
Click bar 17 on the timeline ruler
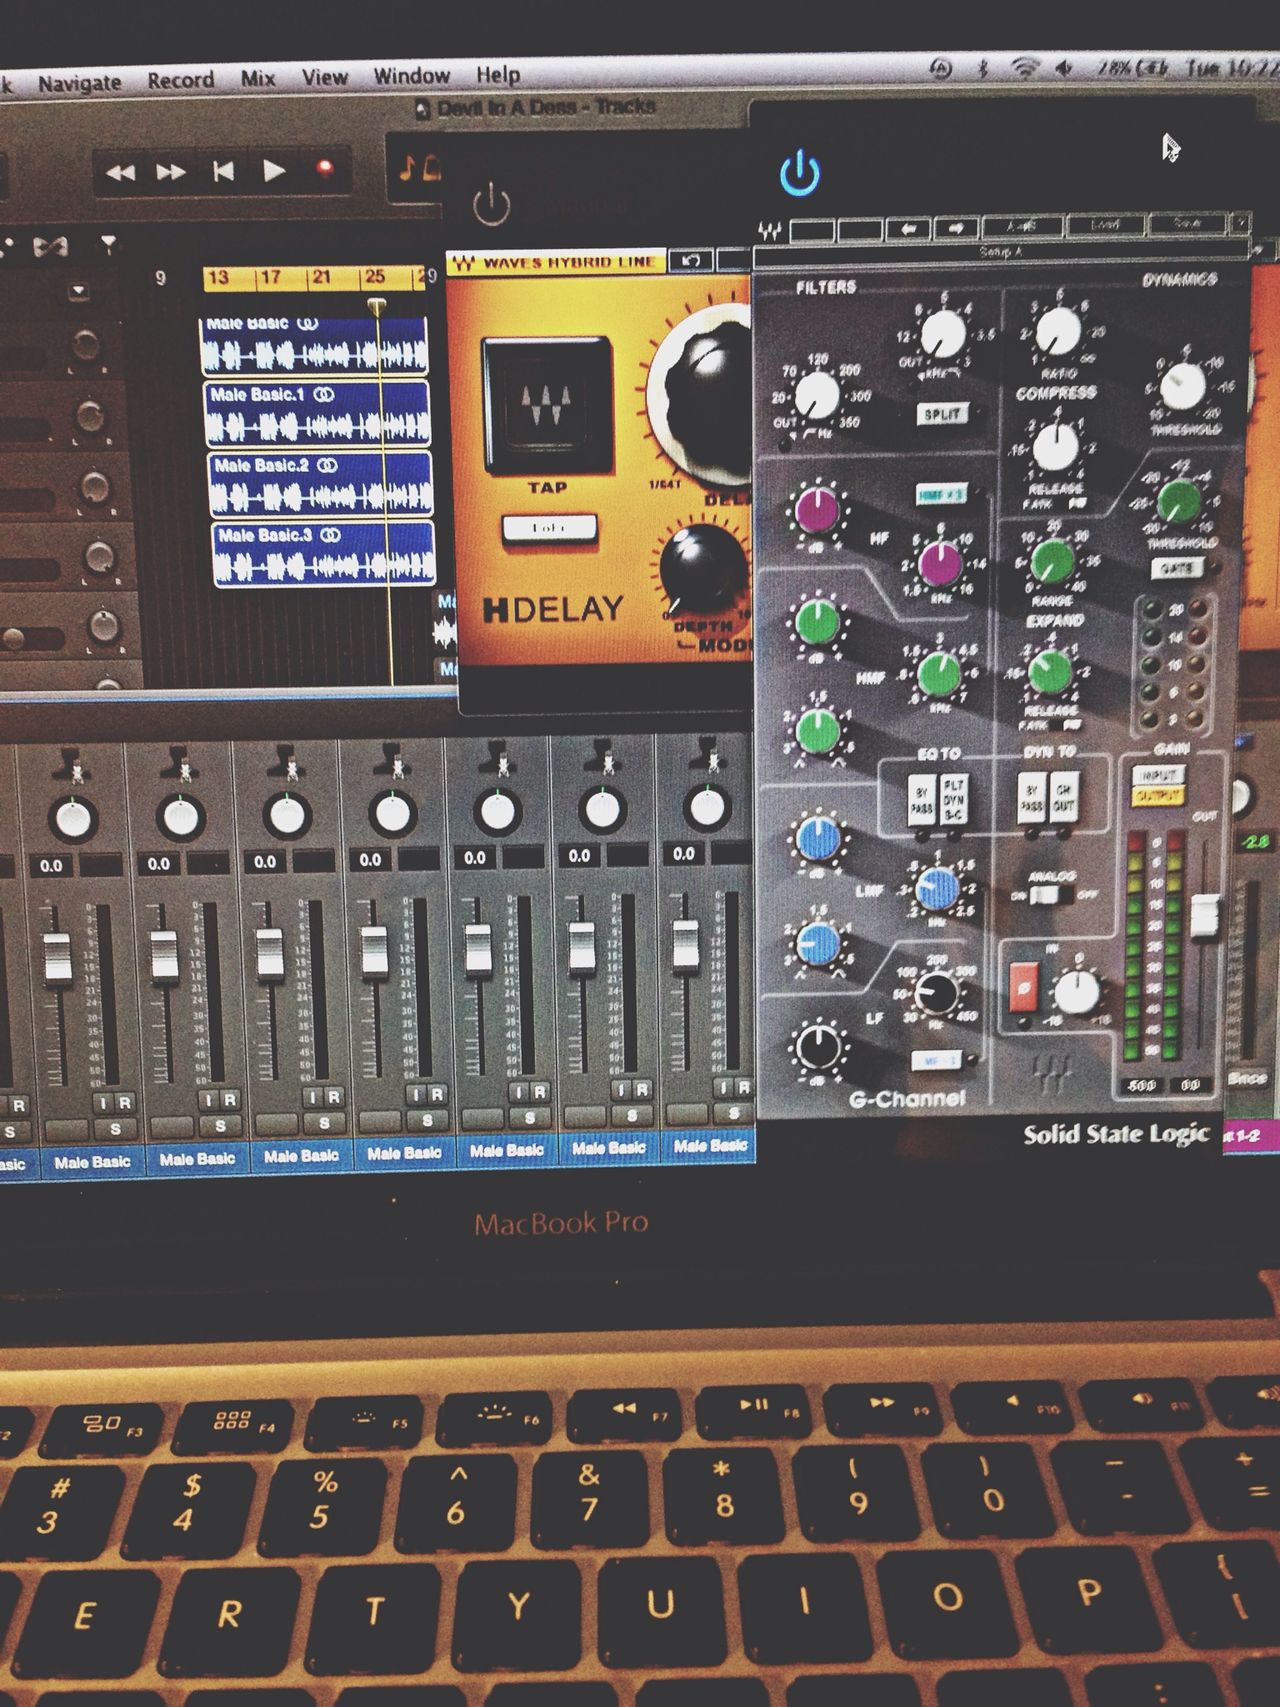(270, 277)
